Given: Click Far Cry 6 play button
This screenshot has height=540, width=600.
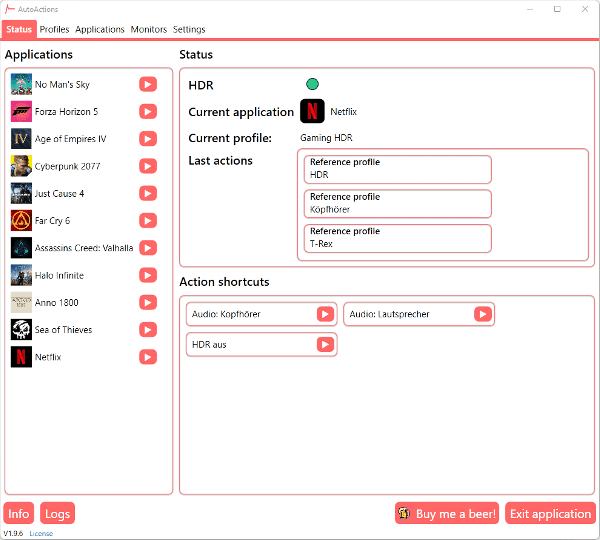Looking at the screenshot, I should (x=148, y=221).
